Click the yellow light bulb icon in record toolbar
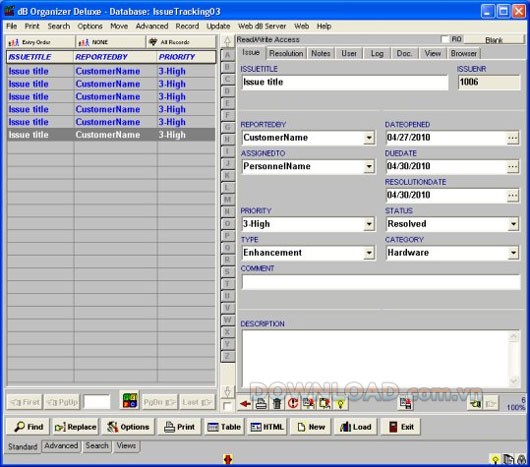 340,404
